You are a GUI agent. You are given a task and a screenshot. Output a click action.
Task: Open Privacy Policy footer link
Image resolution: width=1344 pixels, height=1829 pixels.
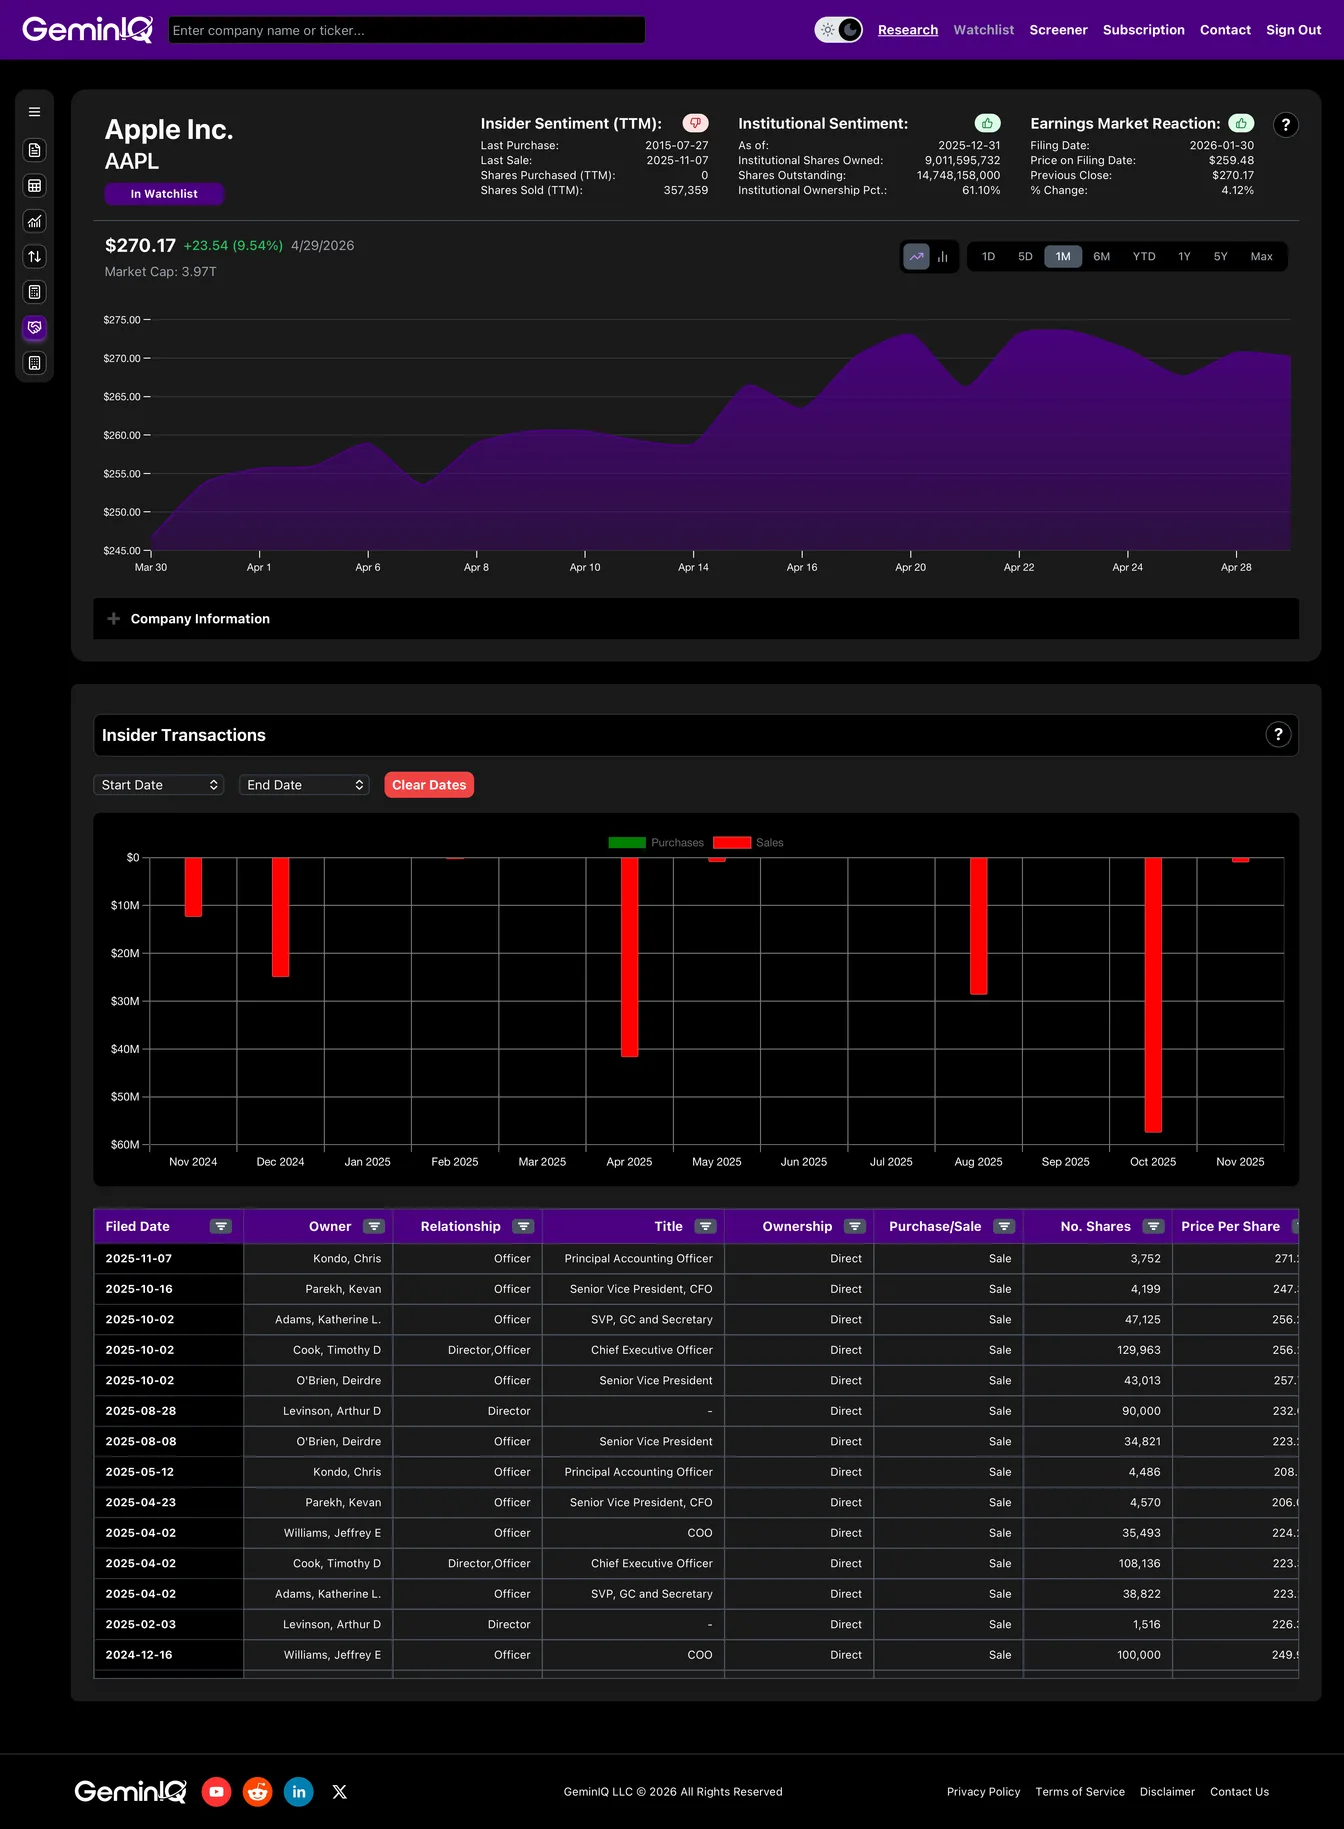tap(983, 1792)
